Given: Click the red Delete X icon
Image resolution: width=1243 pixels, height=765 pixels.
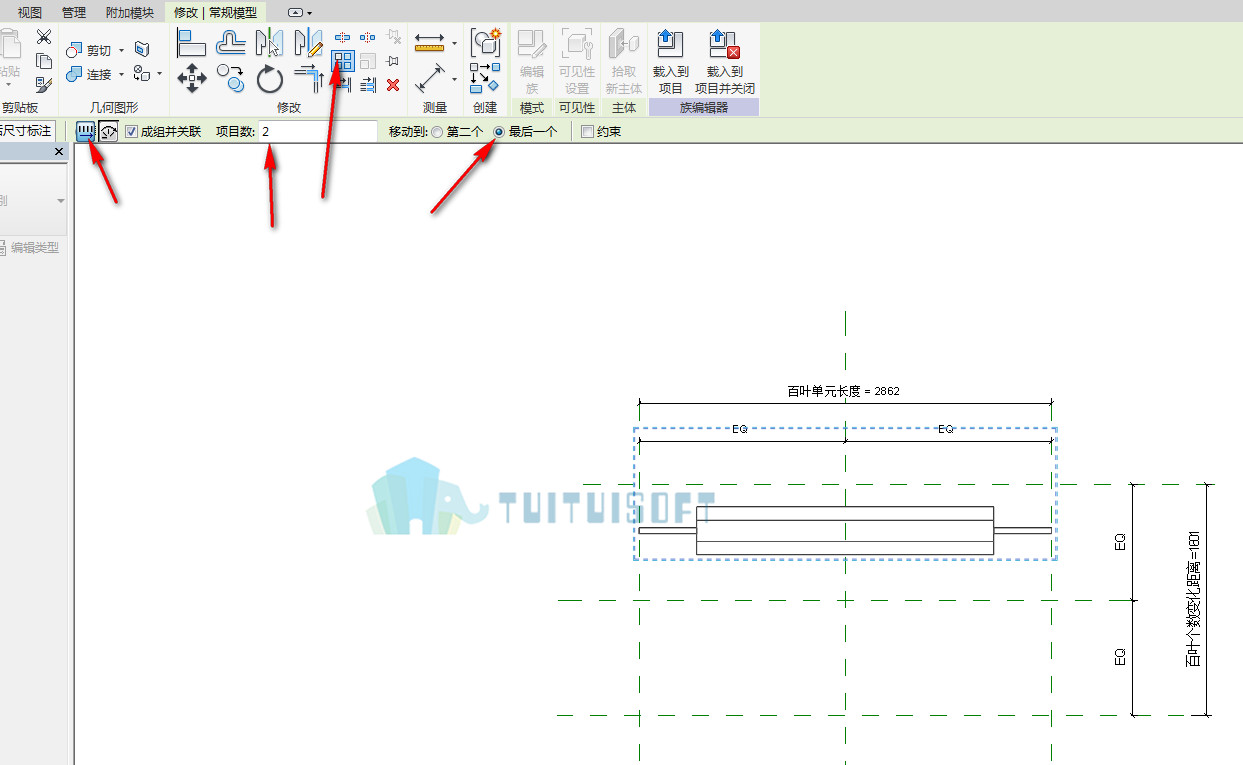Looking at the screenshot, I should point(393,85).
